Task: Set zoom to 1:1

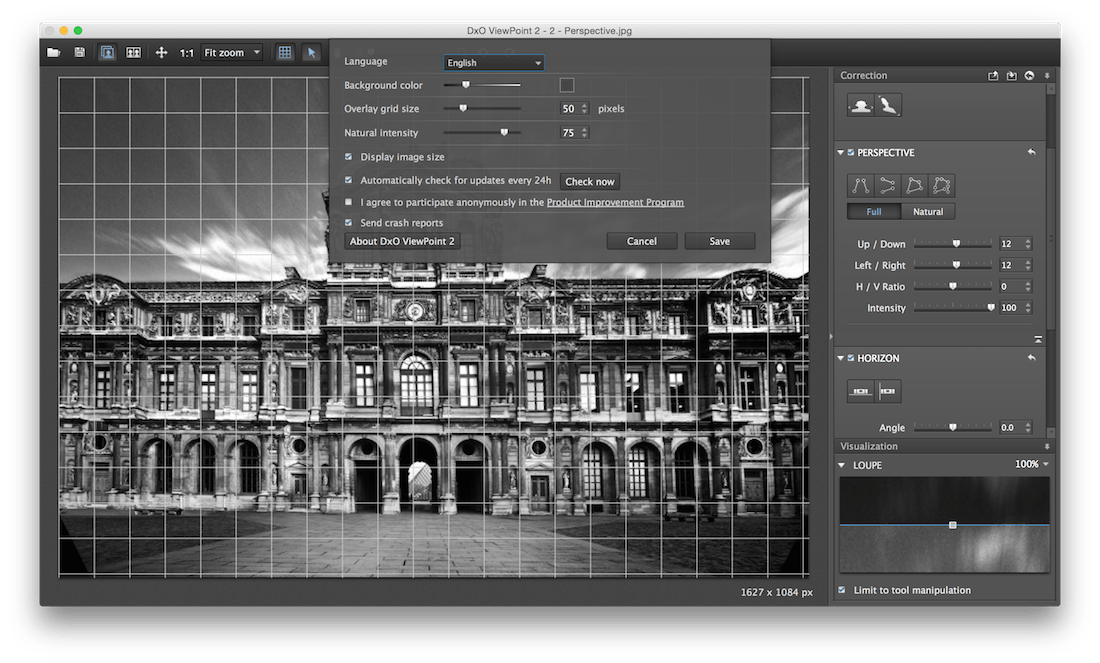Action: pyautogui.click(x=187, y=53)
